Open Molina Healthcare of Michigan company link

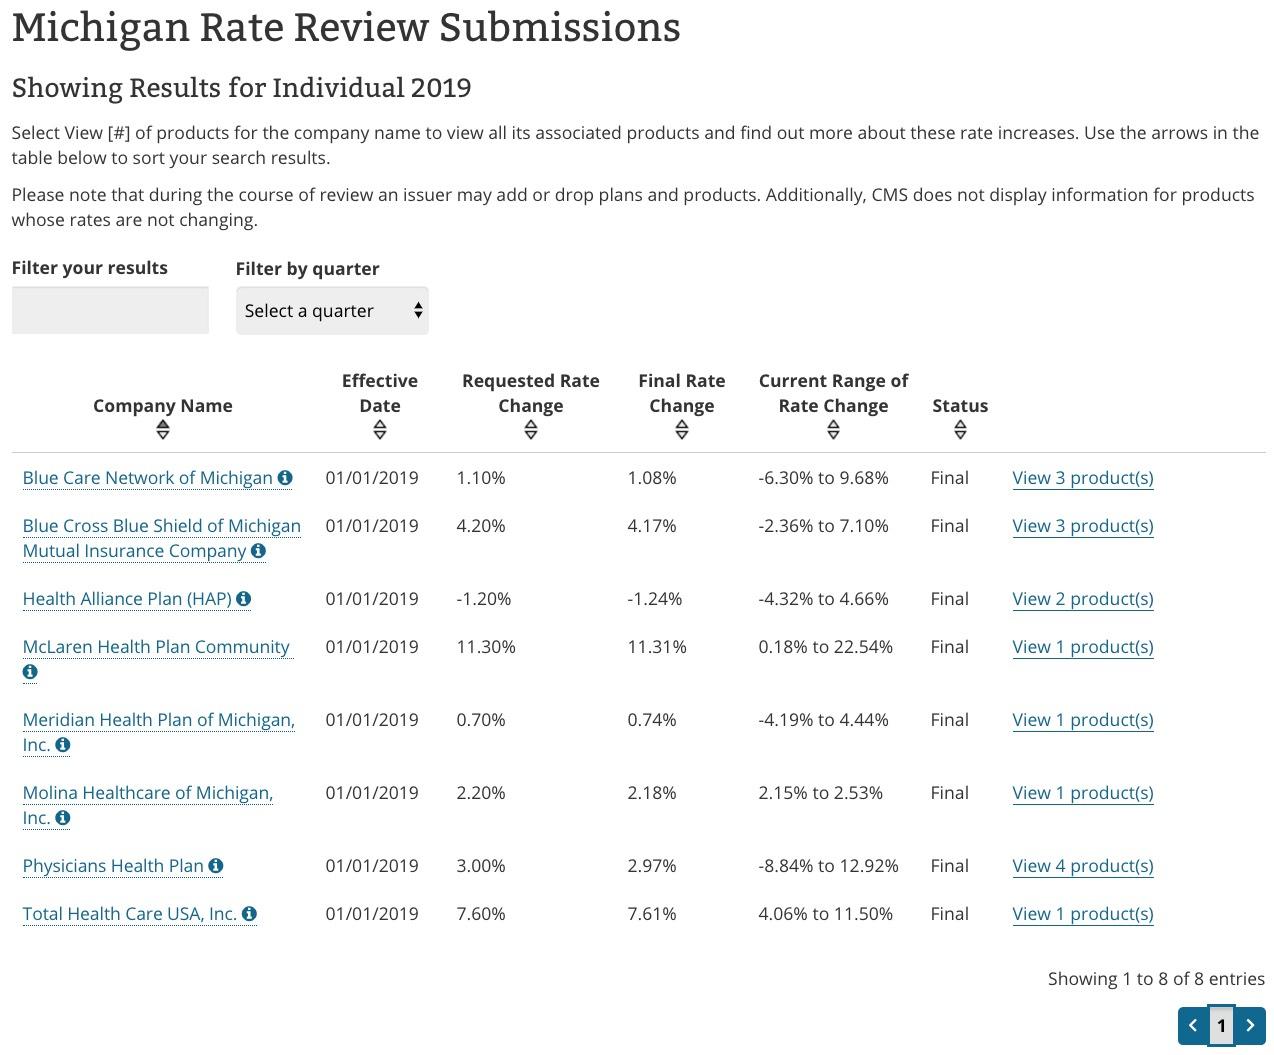(147, 793)
